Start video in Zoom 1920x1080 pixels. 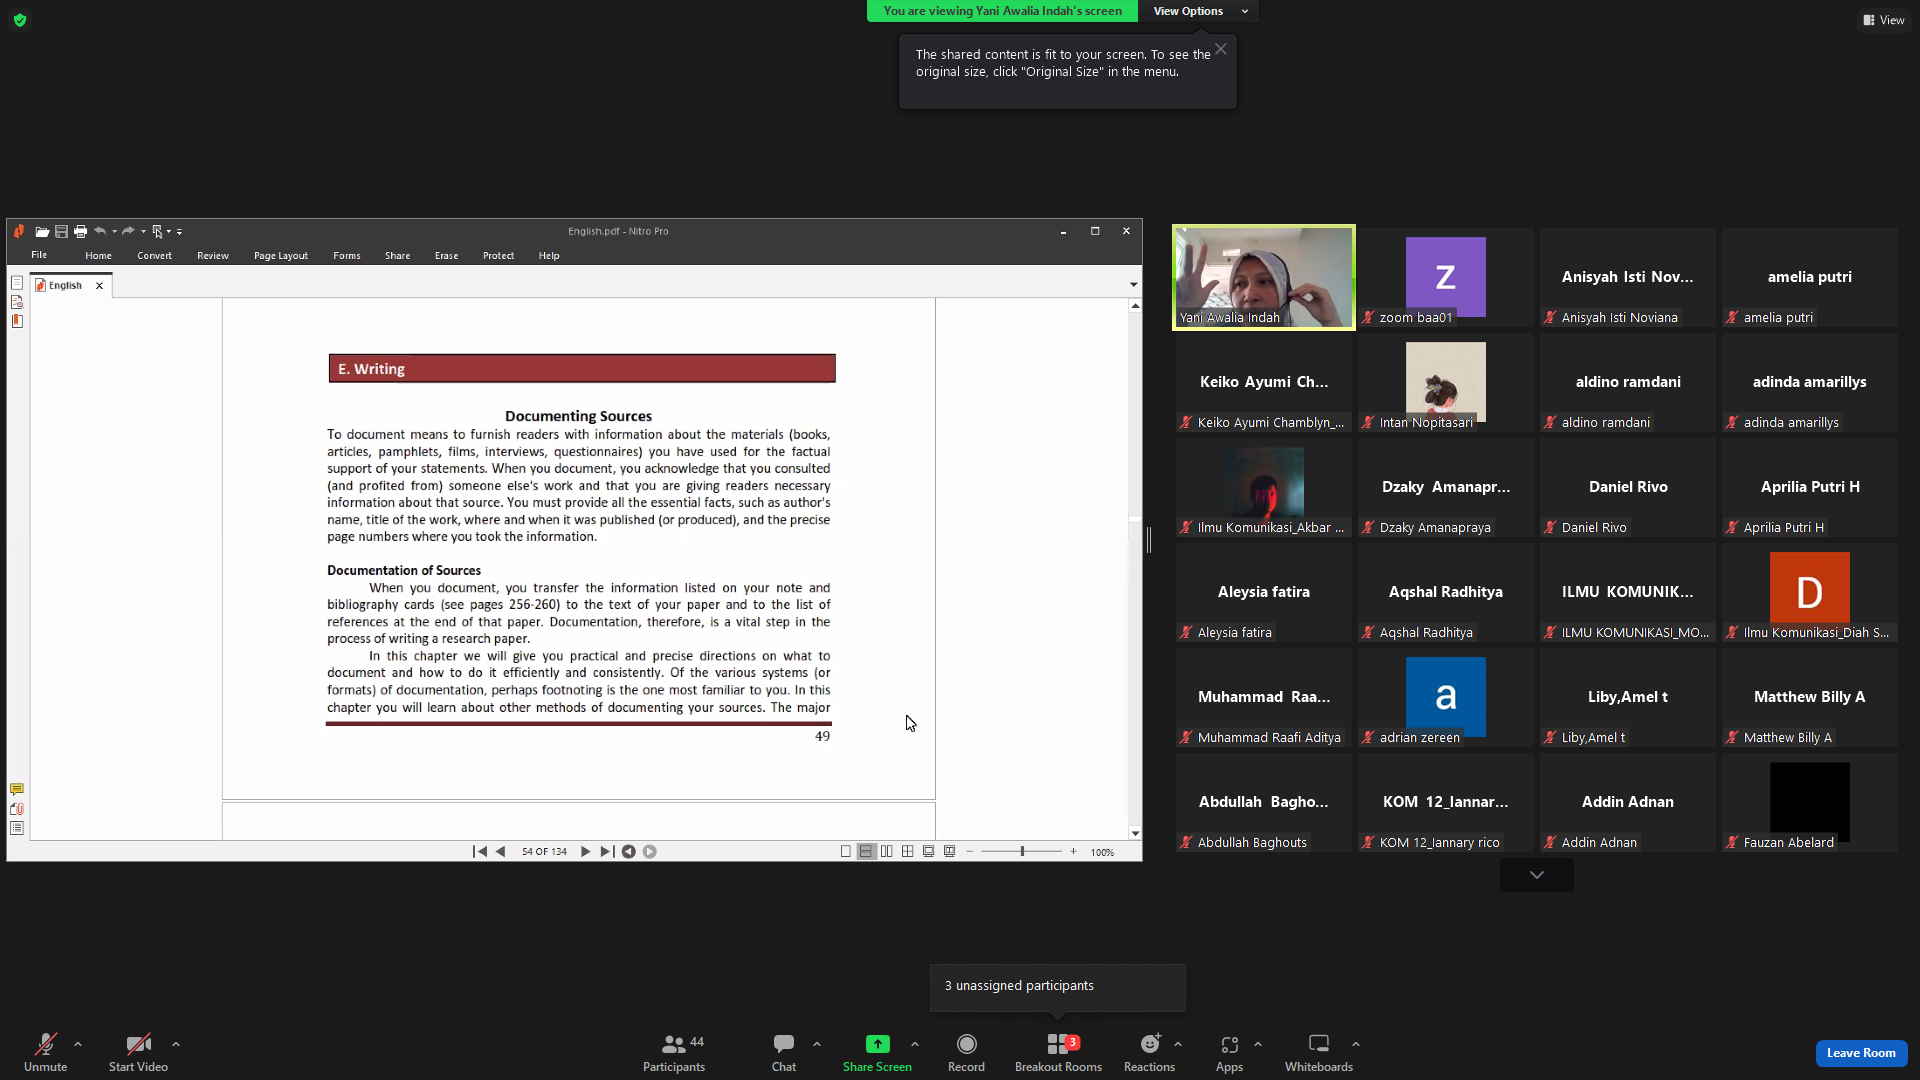(138, 1053)
